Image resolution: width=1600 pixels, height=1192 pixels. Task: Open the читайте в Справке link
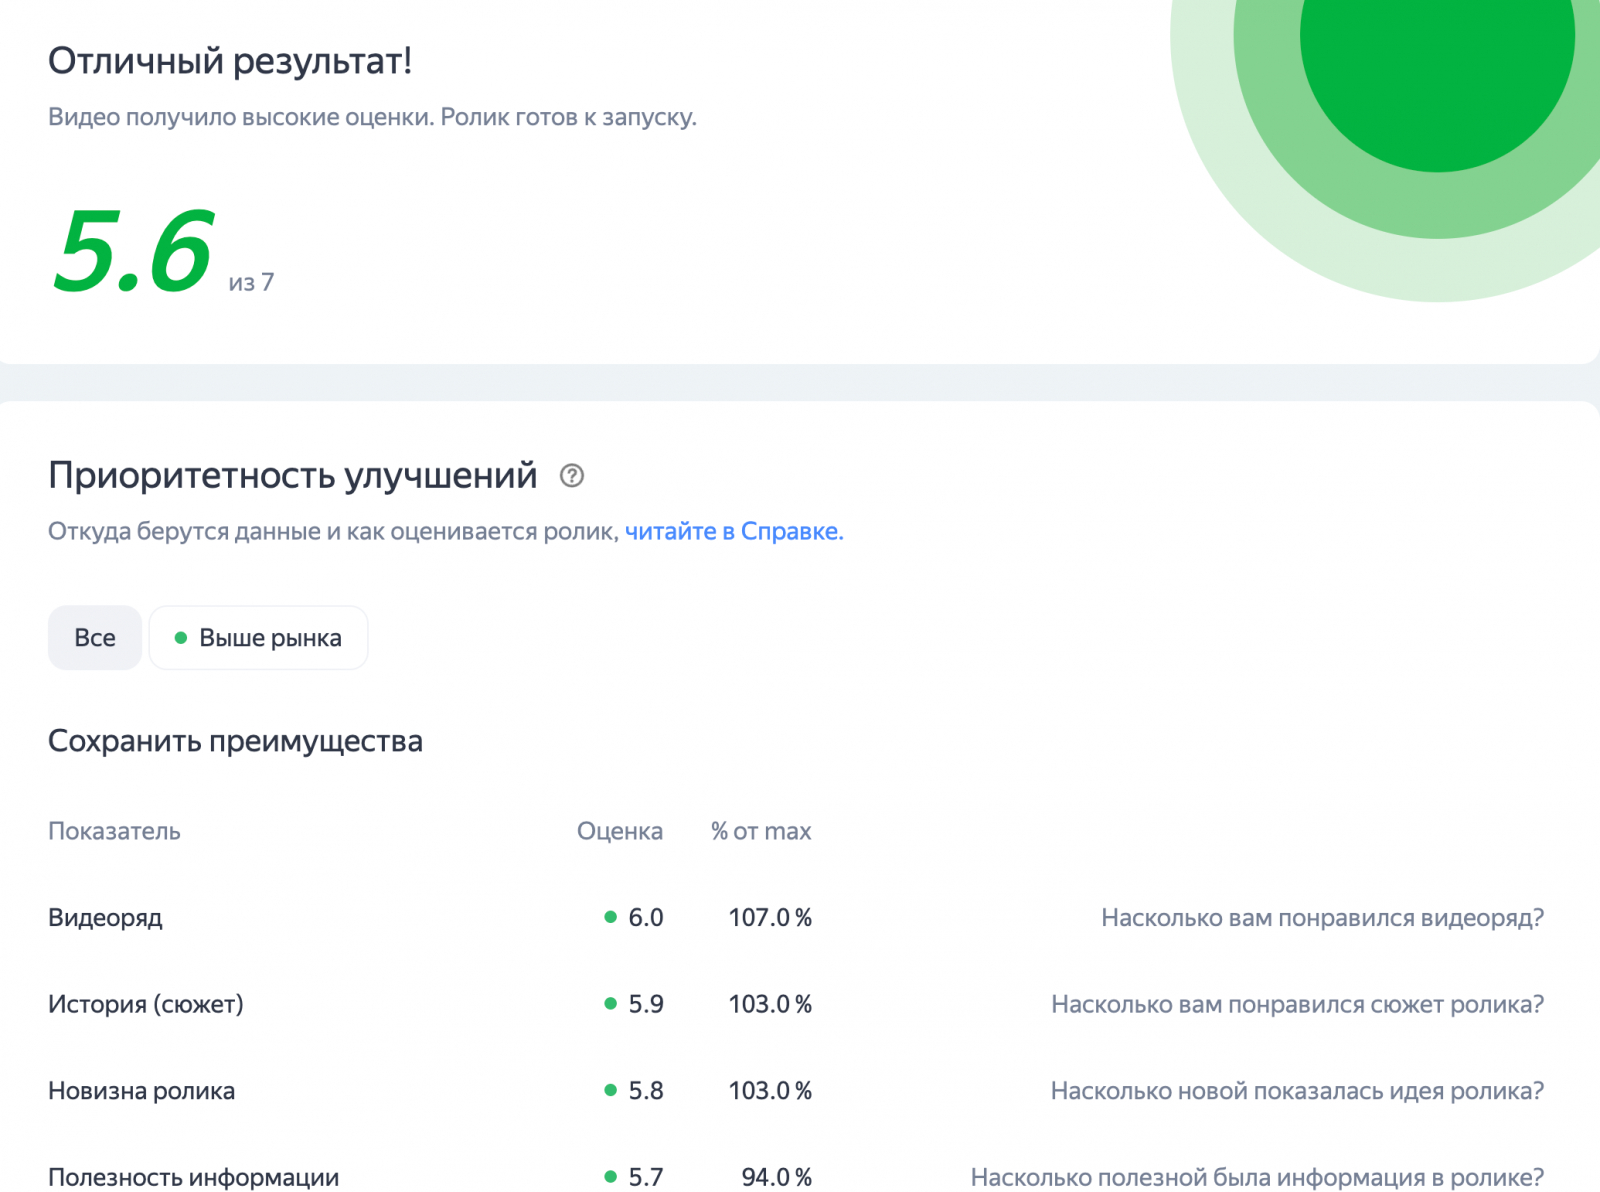[x=733, y=531]
